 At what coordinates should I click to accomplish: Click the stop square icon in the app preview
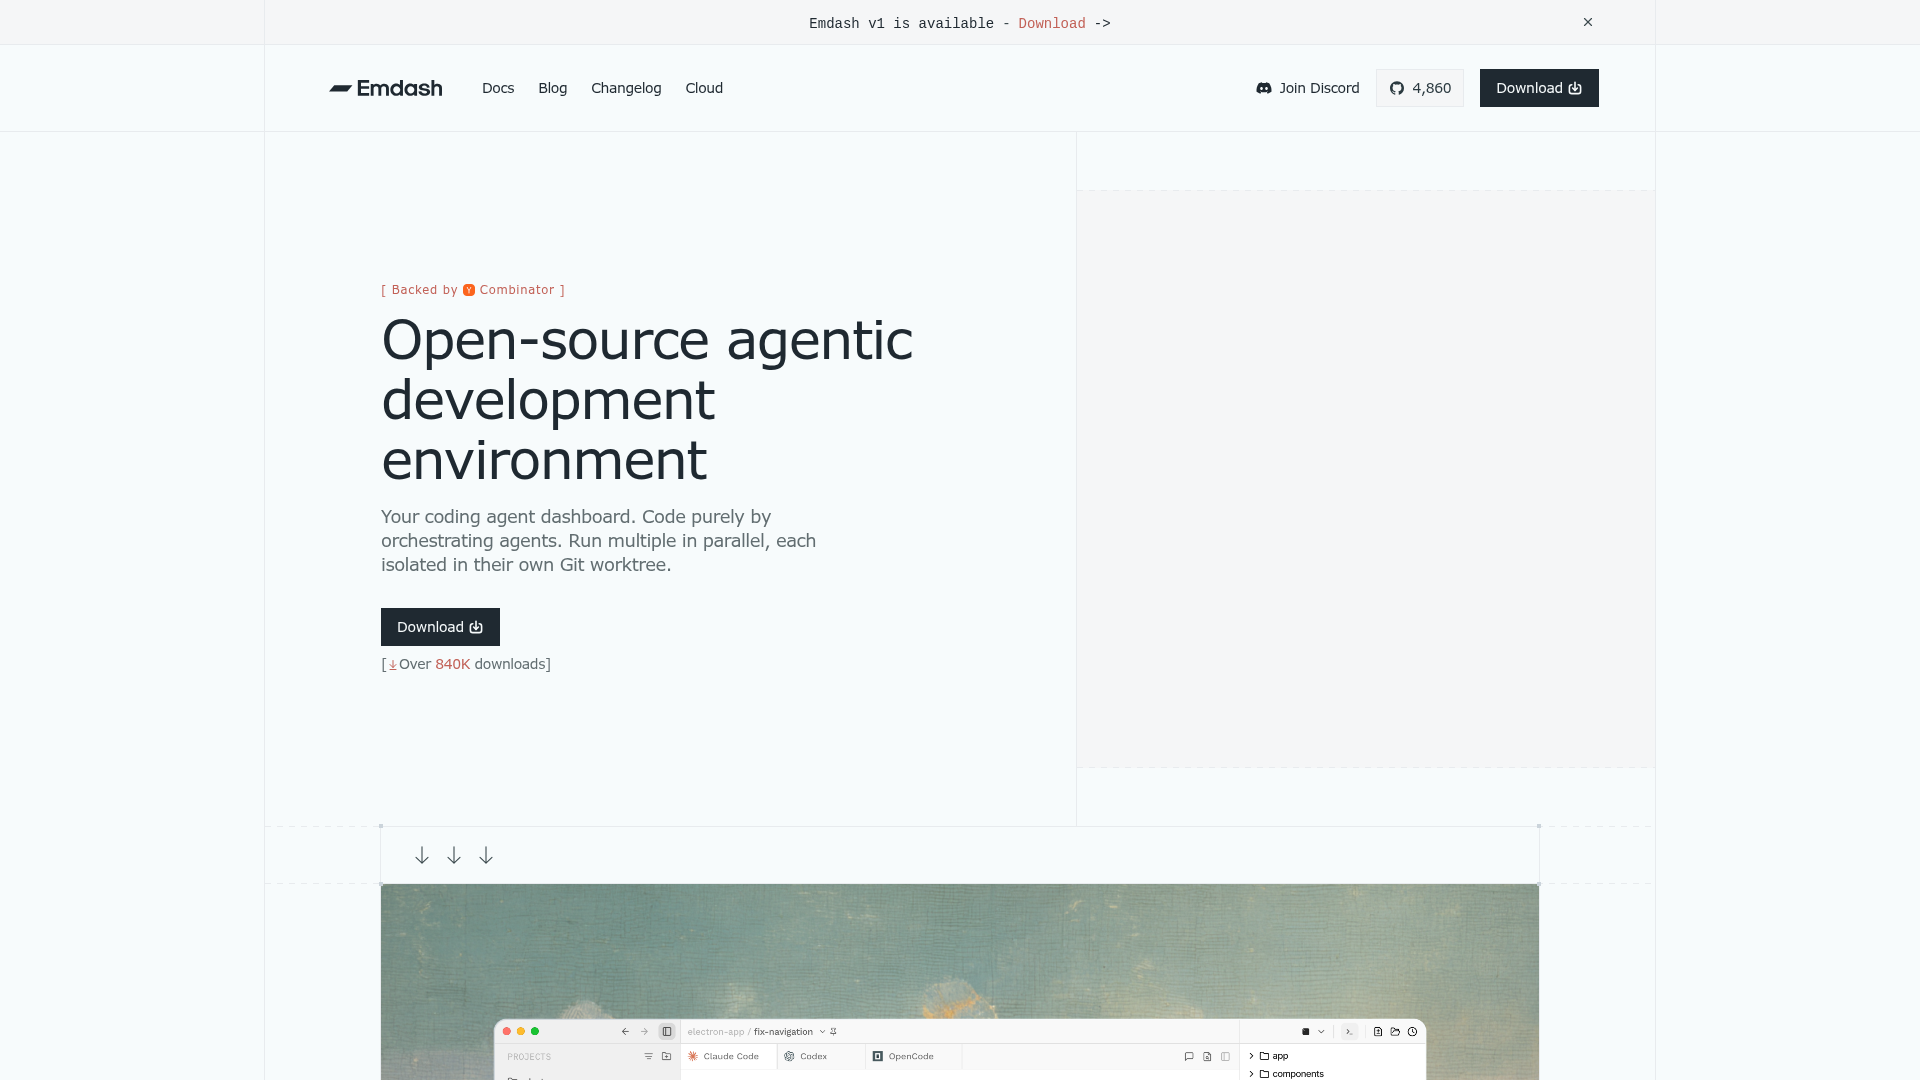(x=1306, y=1031)
